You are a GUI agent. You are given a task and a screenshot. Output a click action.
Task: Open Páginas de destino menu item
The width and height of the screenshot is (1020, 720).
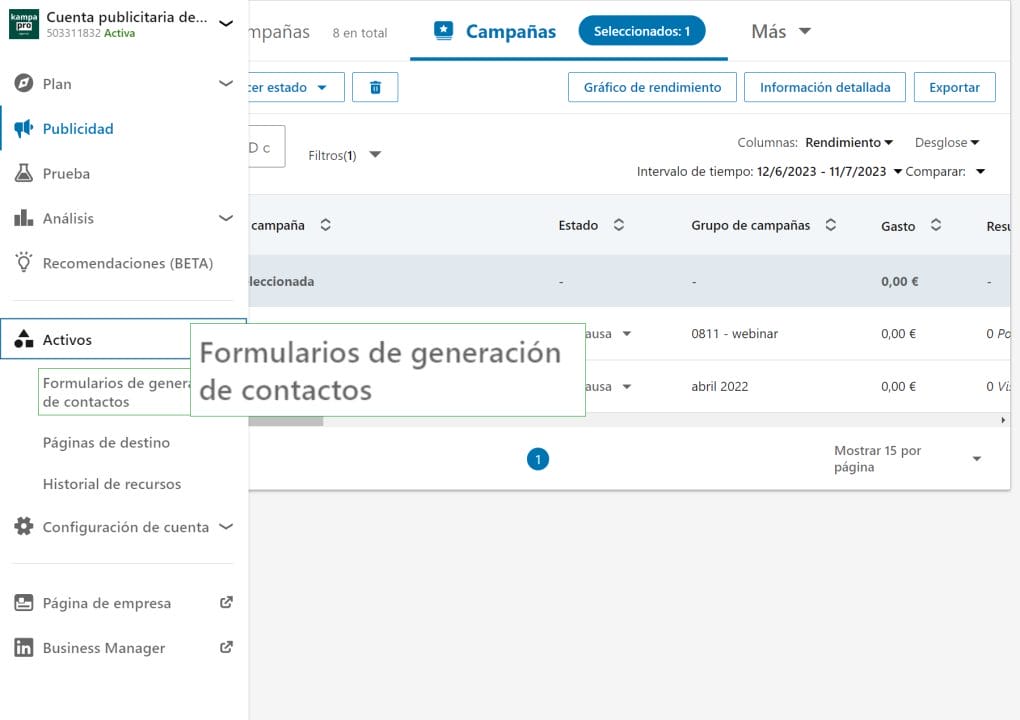tap(106, 443)
